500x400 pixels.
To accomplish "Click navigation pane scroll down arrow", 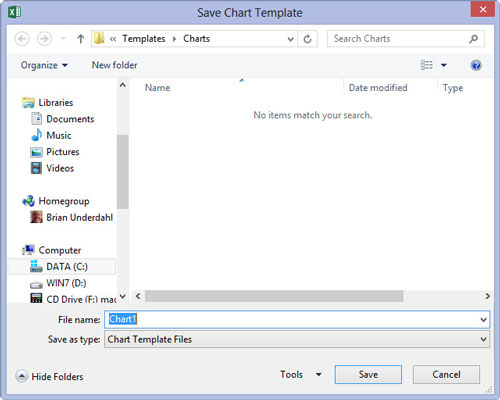I will click(123, 296).
